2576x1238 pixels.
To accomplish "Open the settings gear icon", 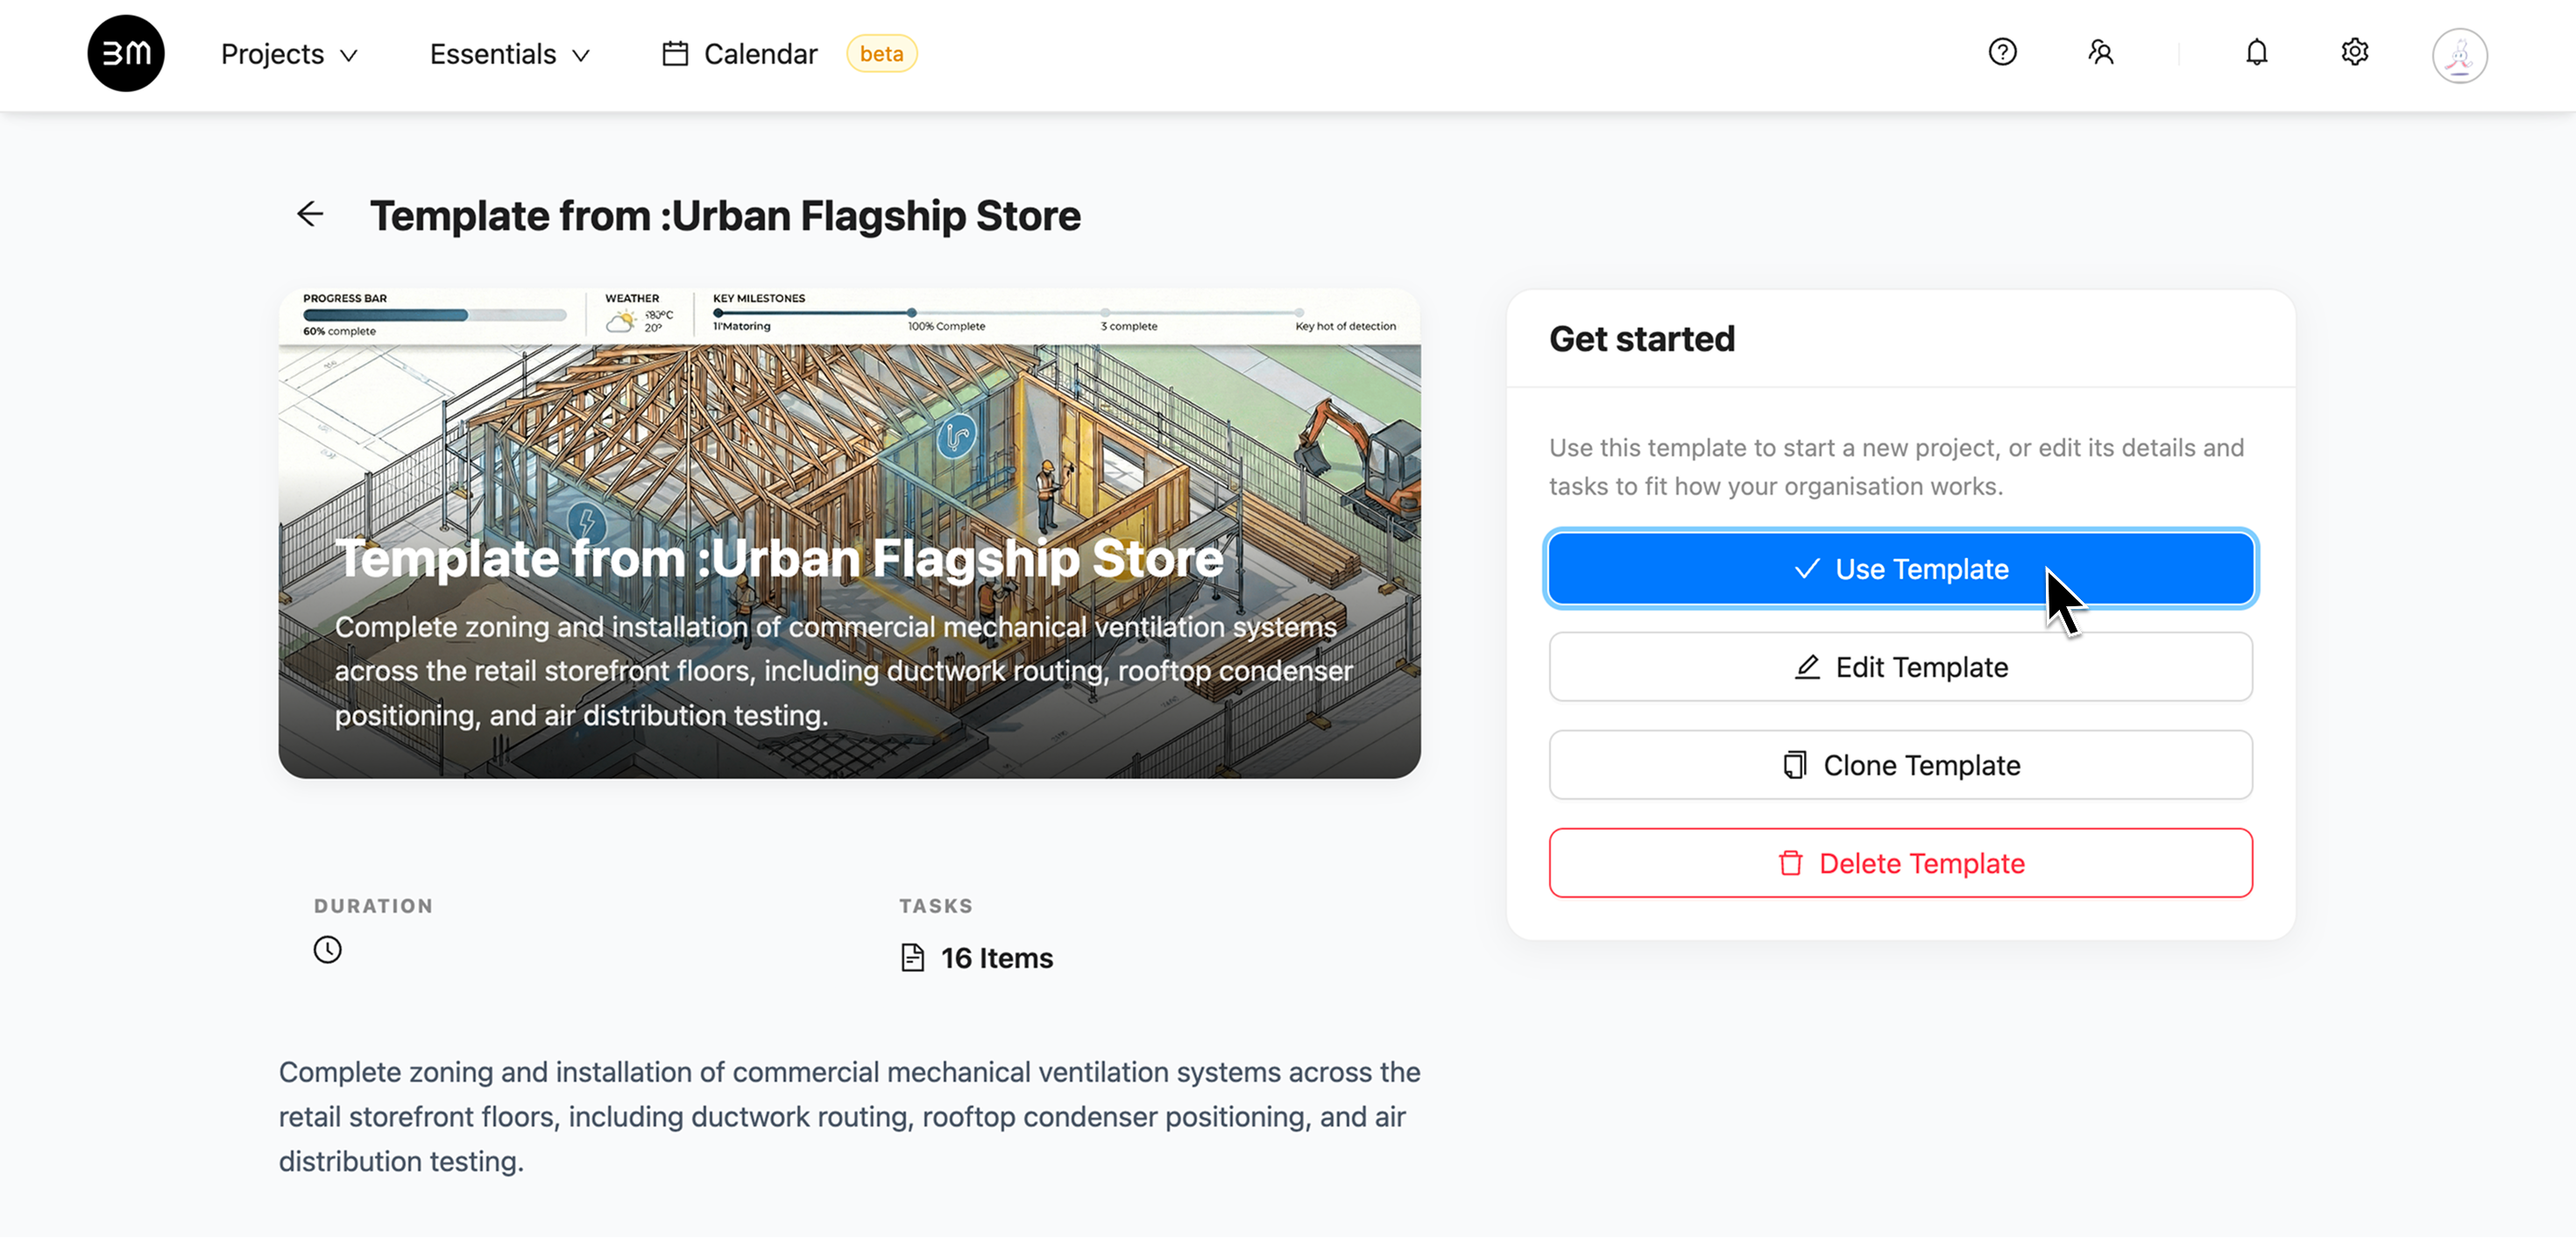I will pyautogui.click(x=2355, y=52).
